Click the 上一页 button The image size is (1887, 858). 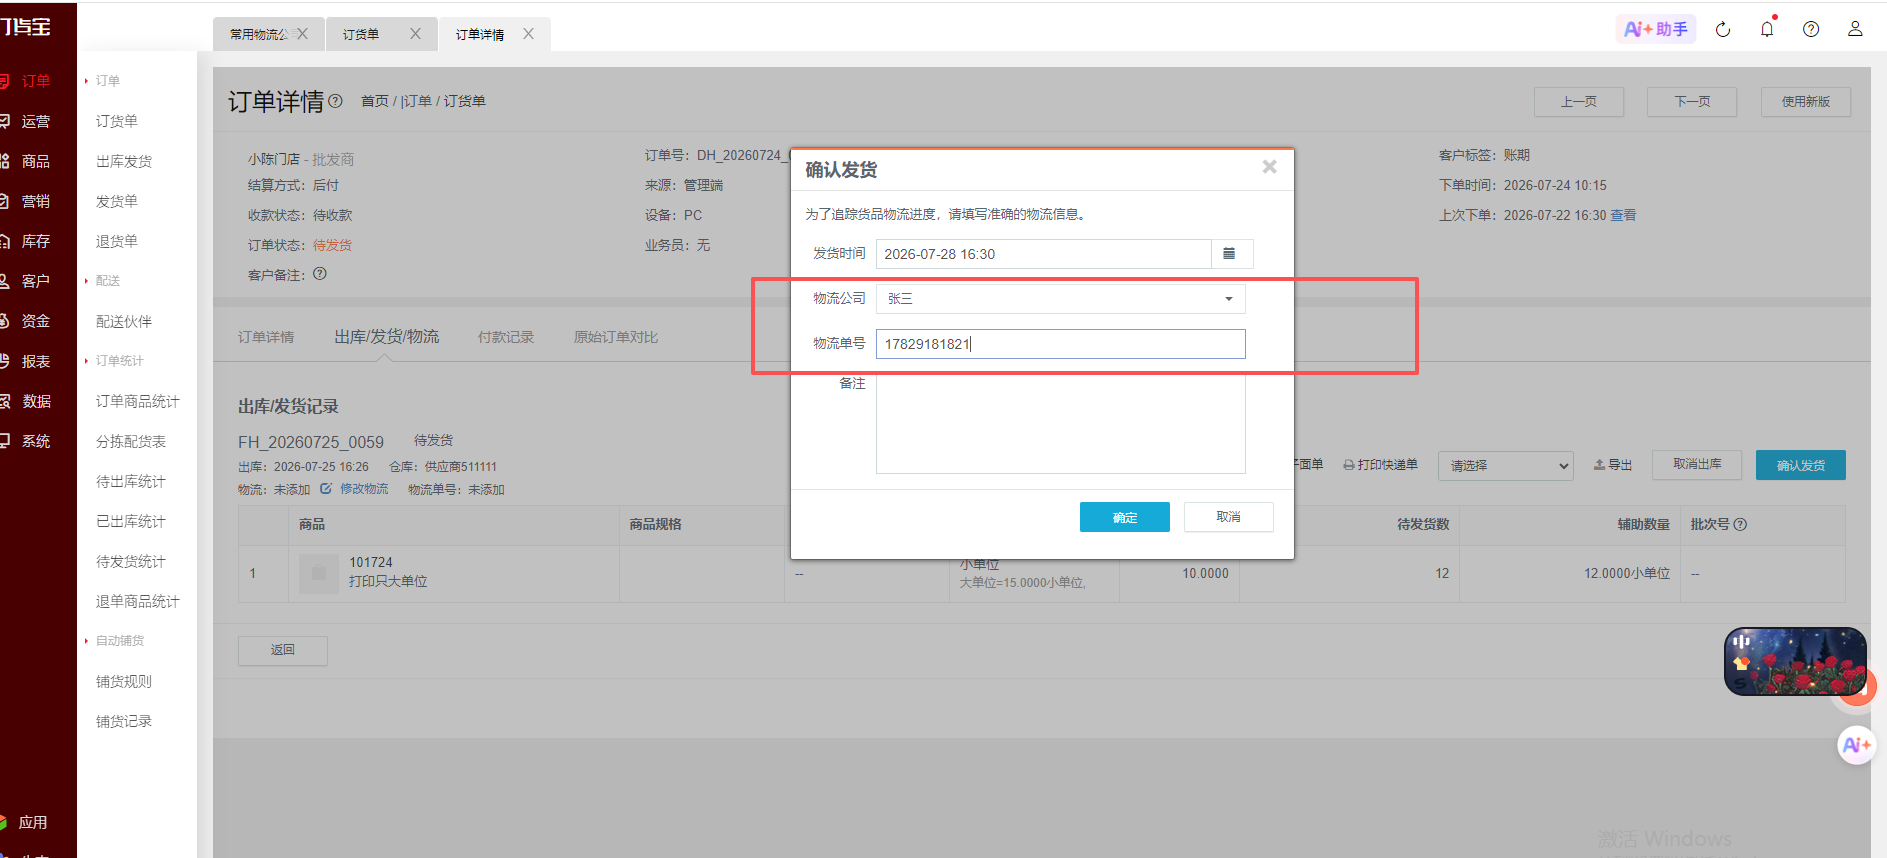(x=1579, y=102)
